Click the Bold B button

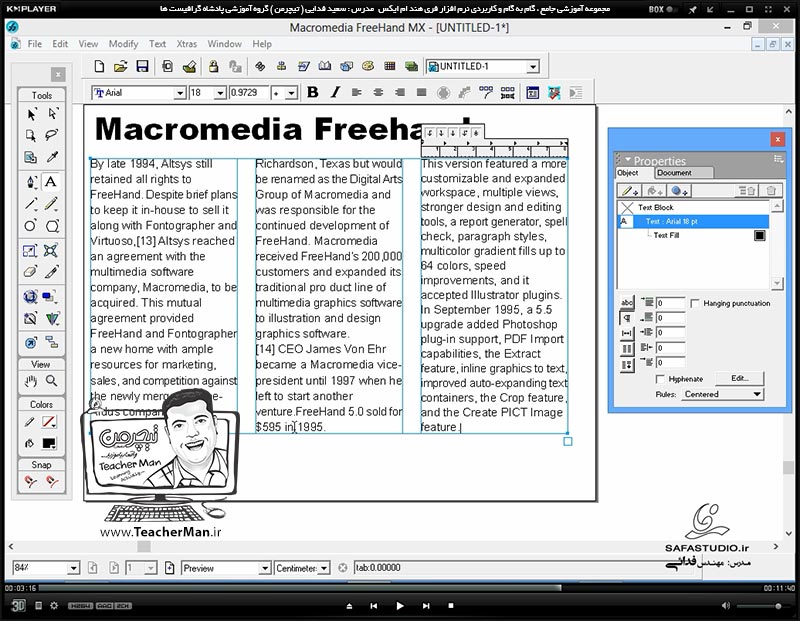313,92
